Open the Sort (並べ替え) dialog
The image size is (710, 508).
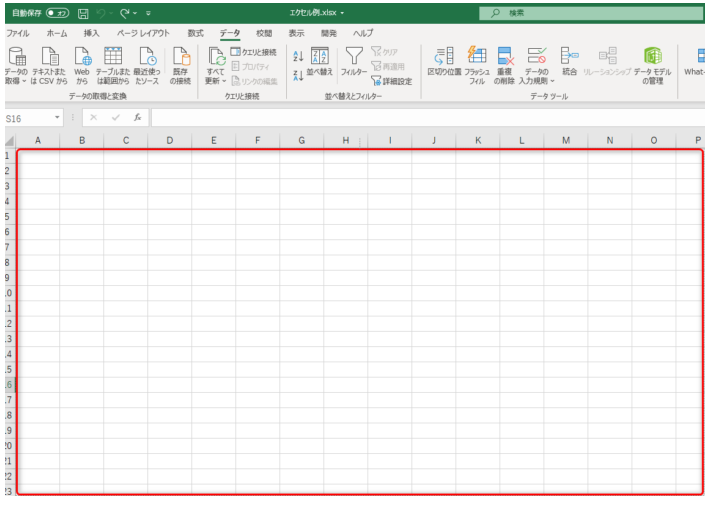tap(319, 63)
